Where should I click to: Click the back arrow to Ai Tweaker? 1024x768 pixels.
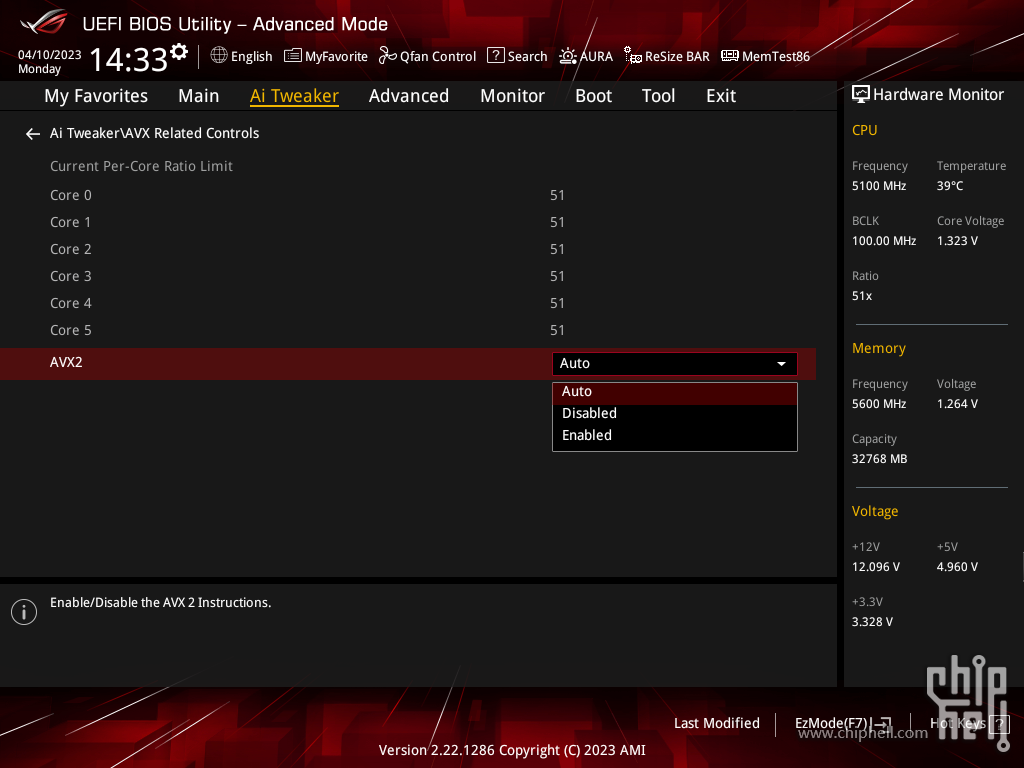coord(33,134)
